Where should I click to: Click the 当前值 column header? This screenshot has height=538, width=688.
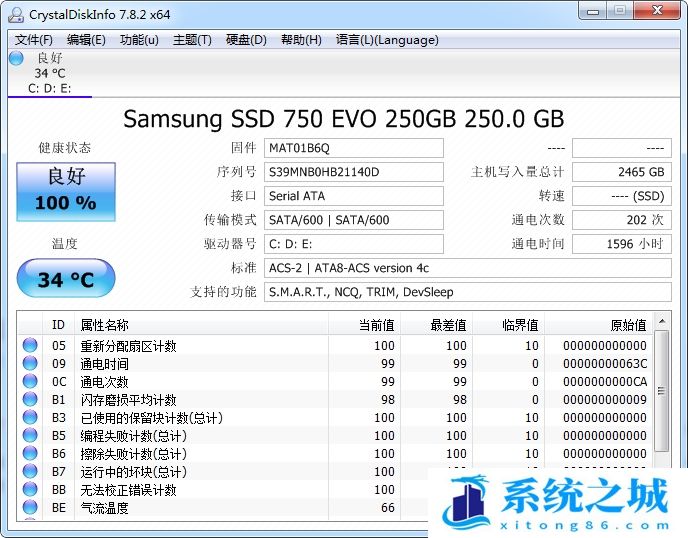[364, 325]
